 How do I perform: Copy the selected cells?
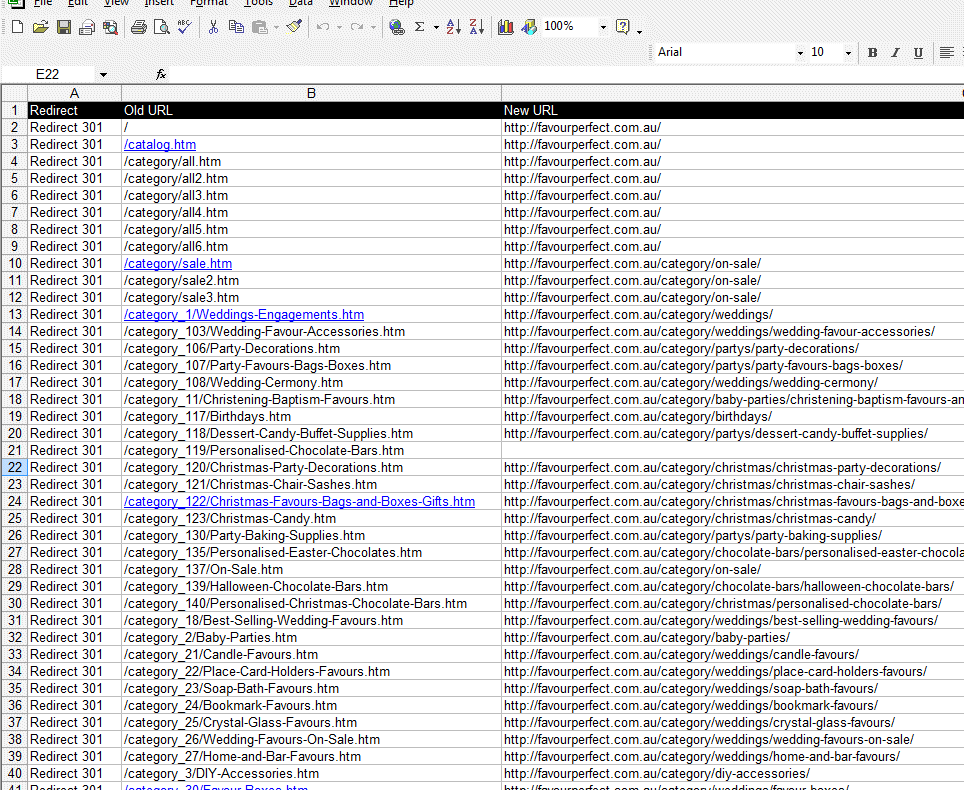click(236, 27)
